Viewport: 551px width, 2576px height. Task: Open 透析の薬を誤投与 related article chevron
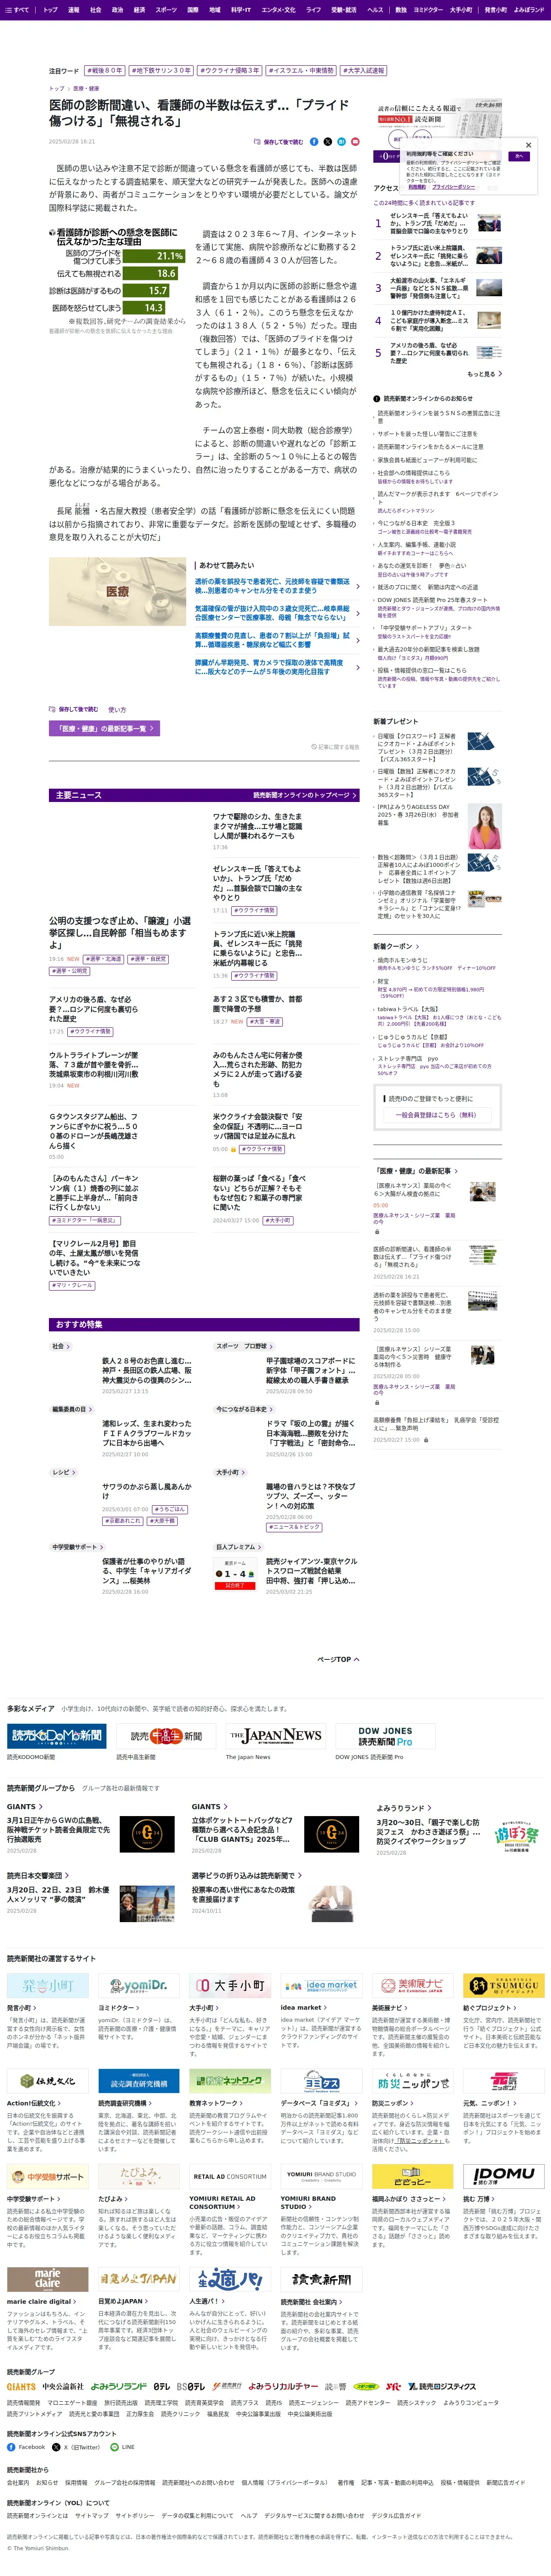pos(358,586)
